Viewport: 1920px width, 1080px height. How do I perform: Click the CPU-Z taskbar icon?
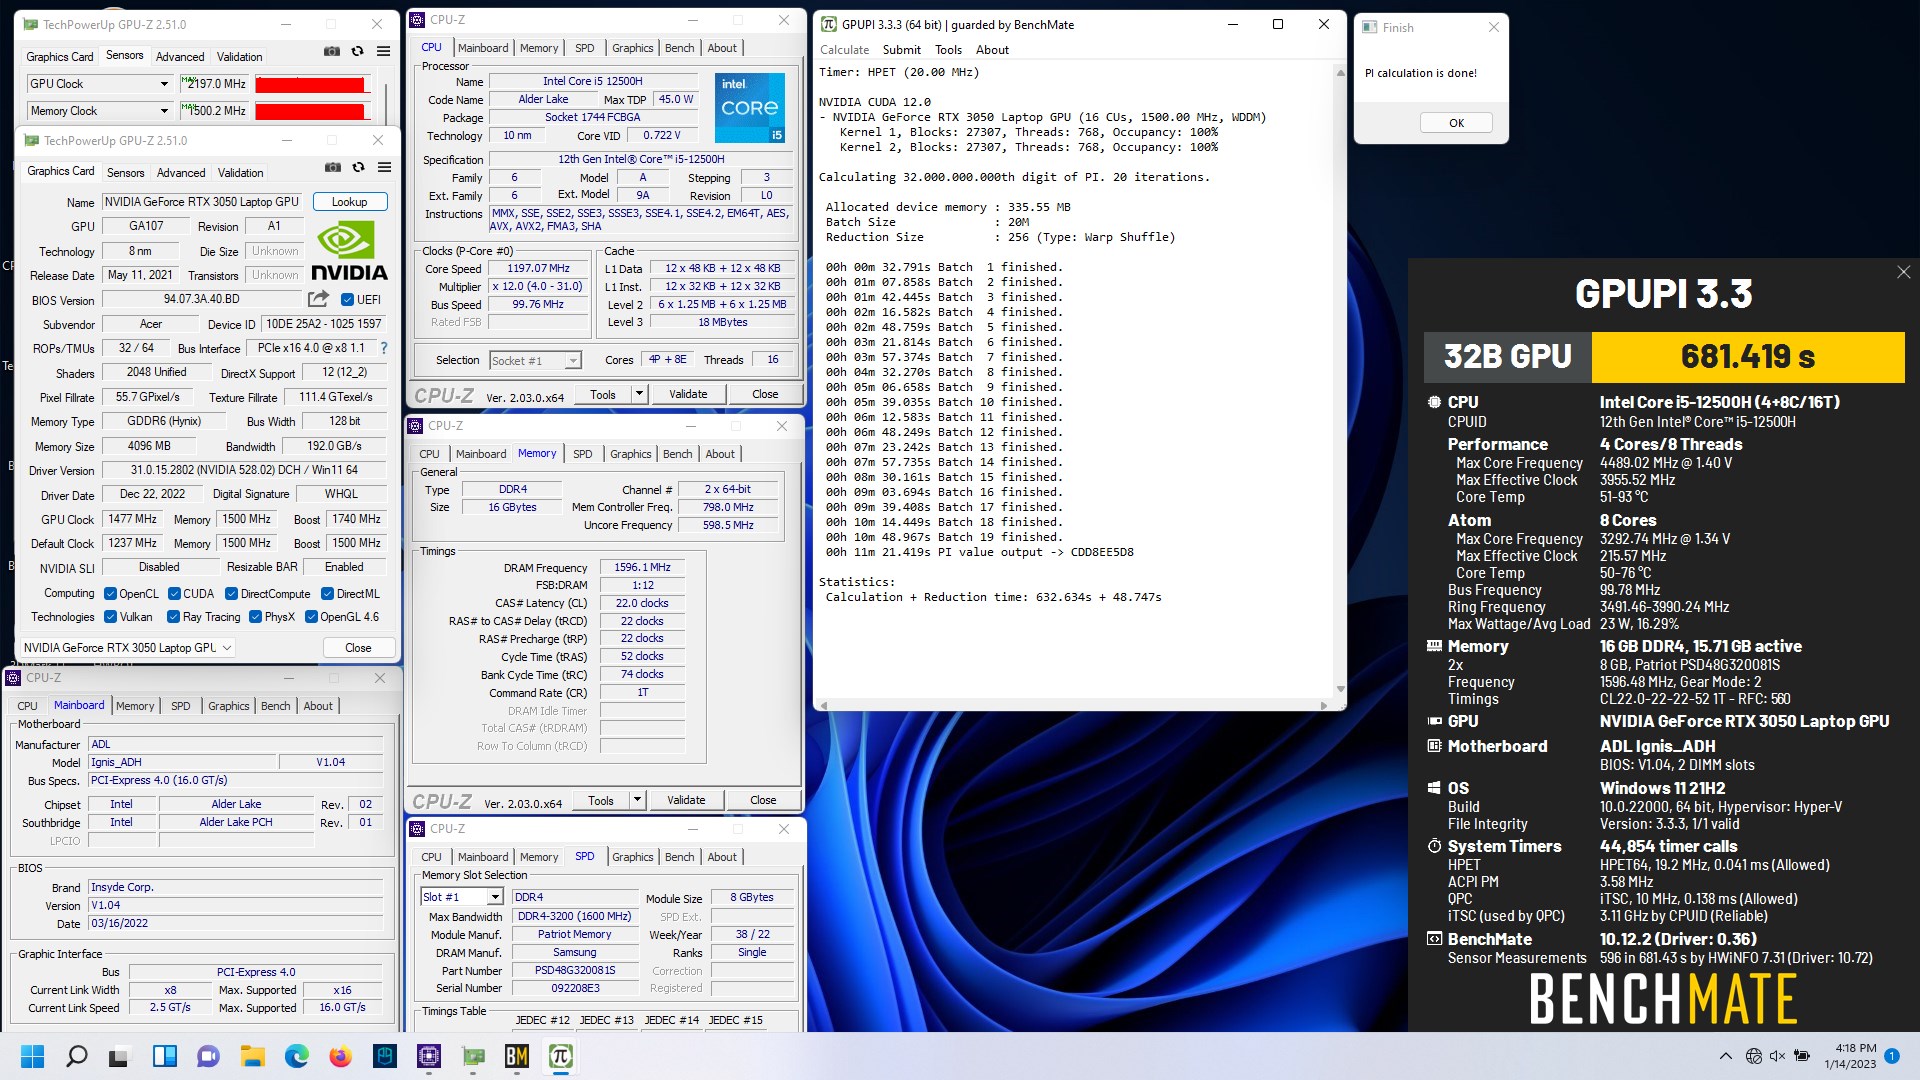429,1056
